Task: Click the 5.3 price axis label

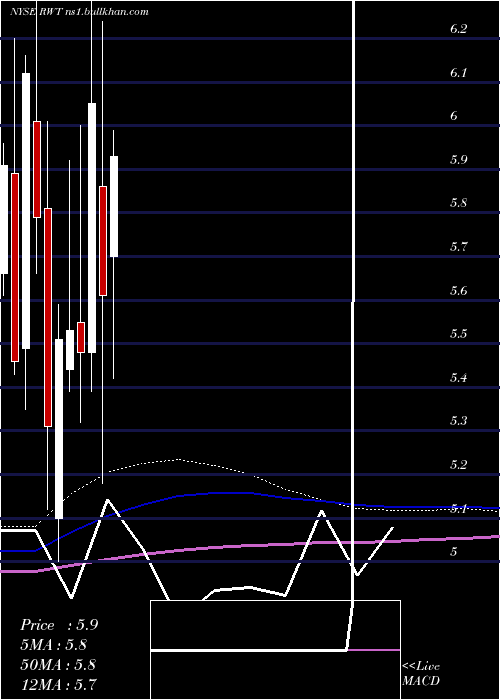Action: tap(458, 421)
